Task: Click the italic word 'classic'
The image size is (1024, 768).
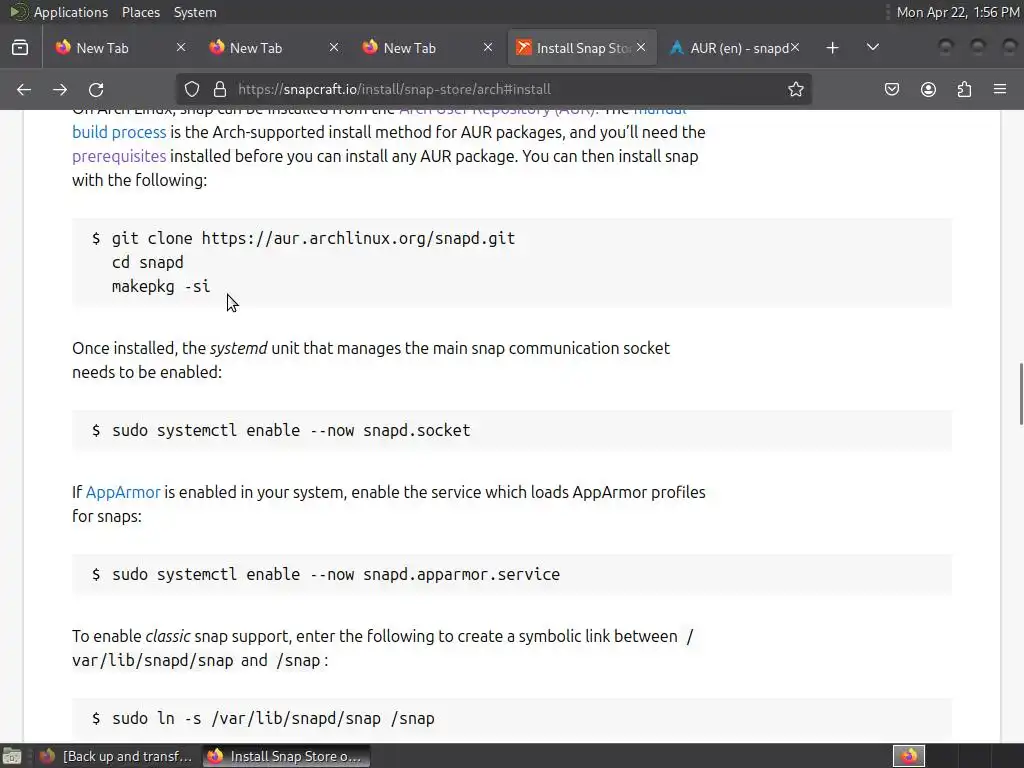Action: [168, 636]
